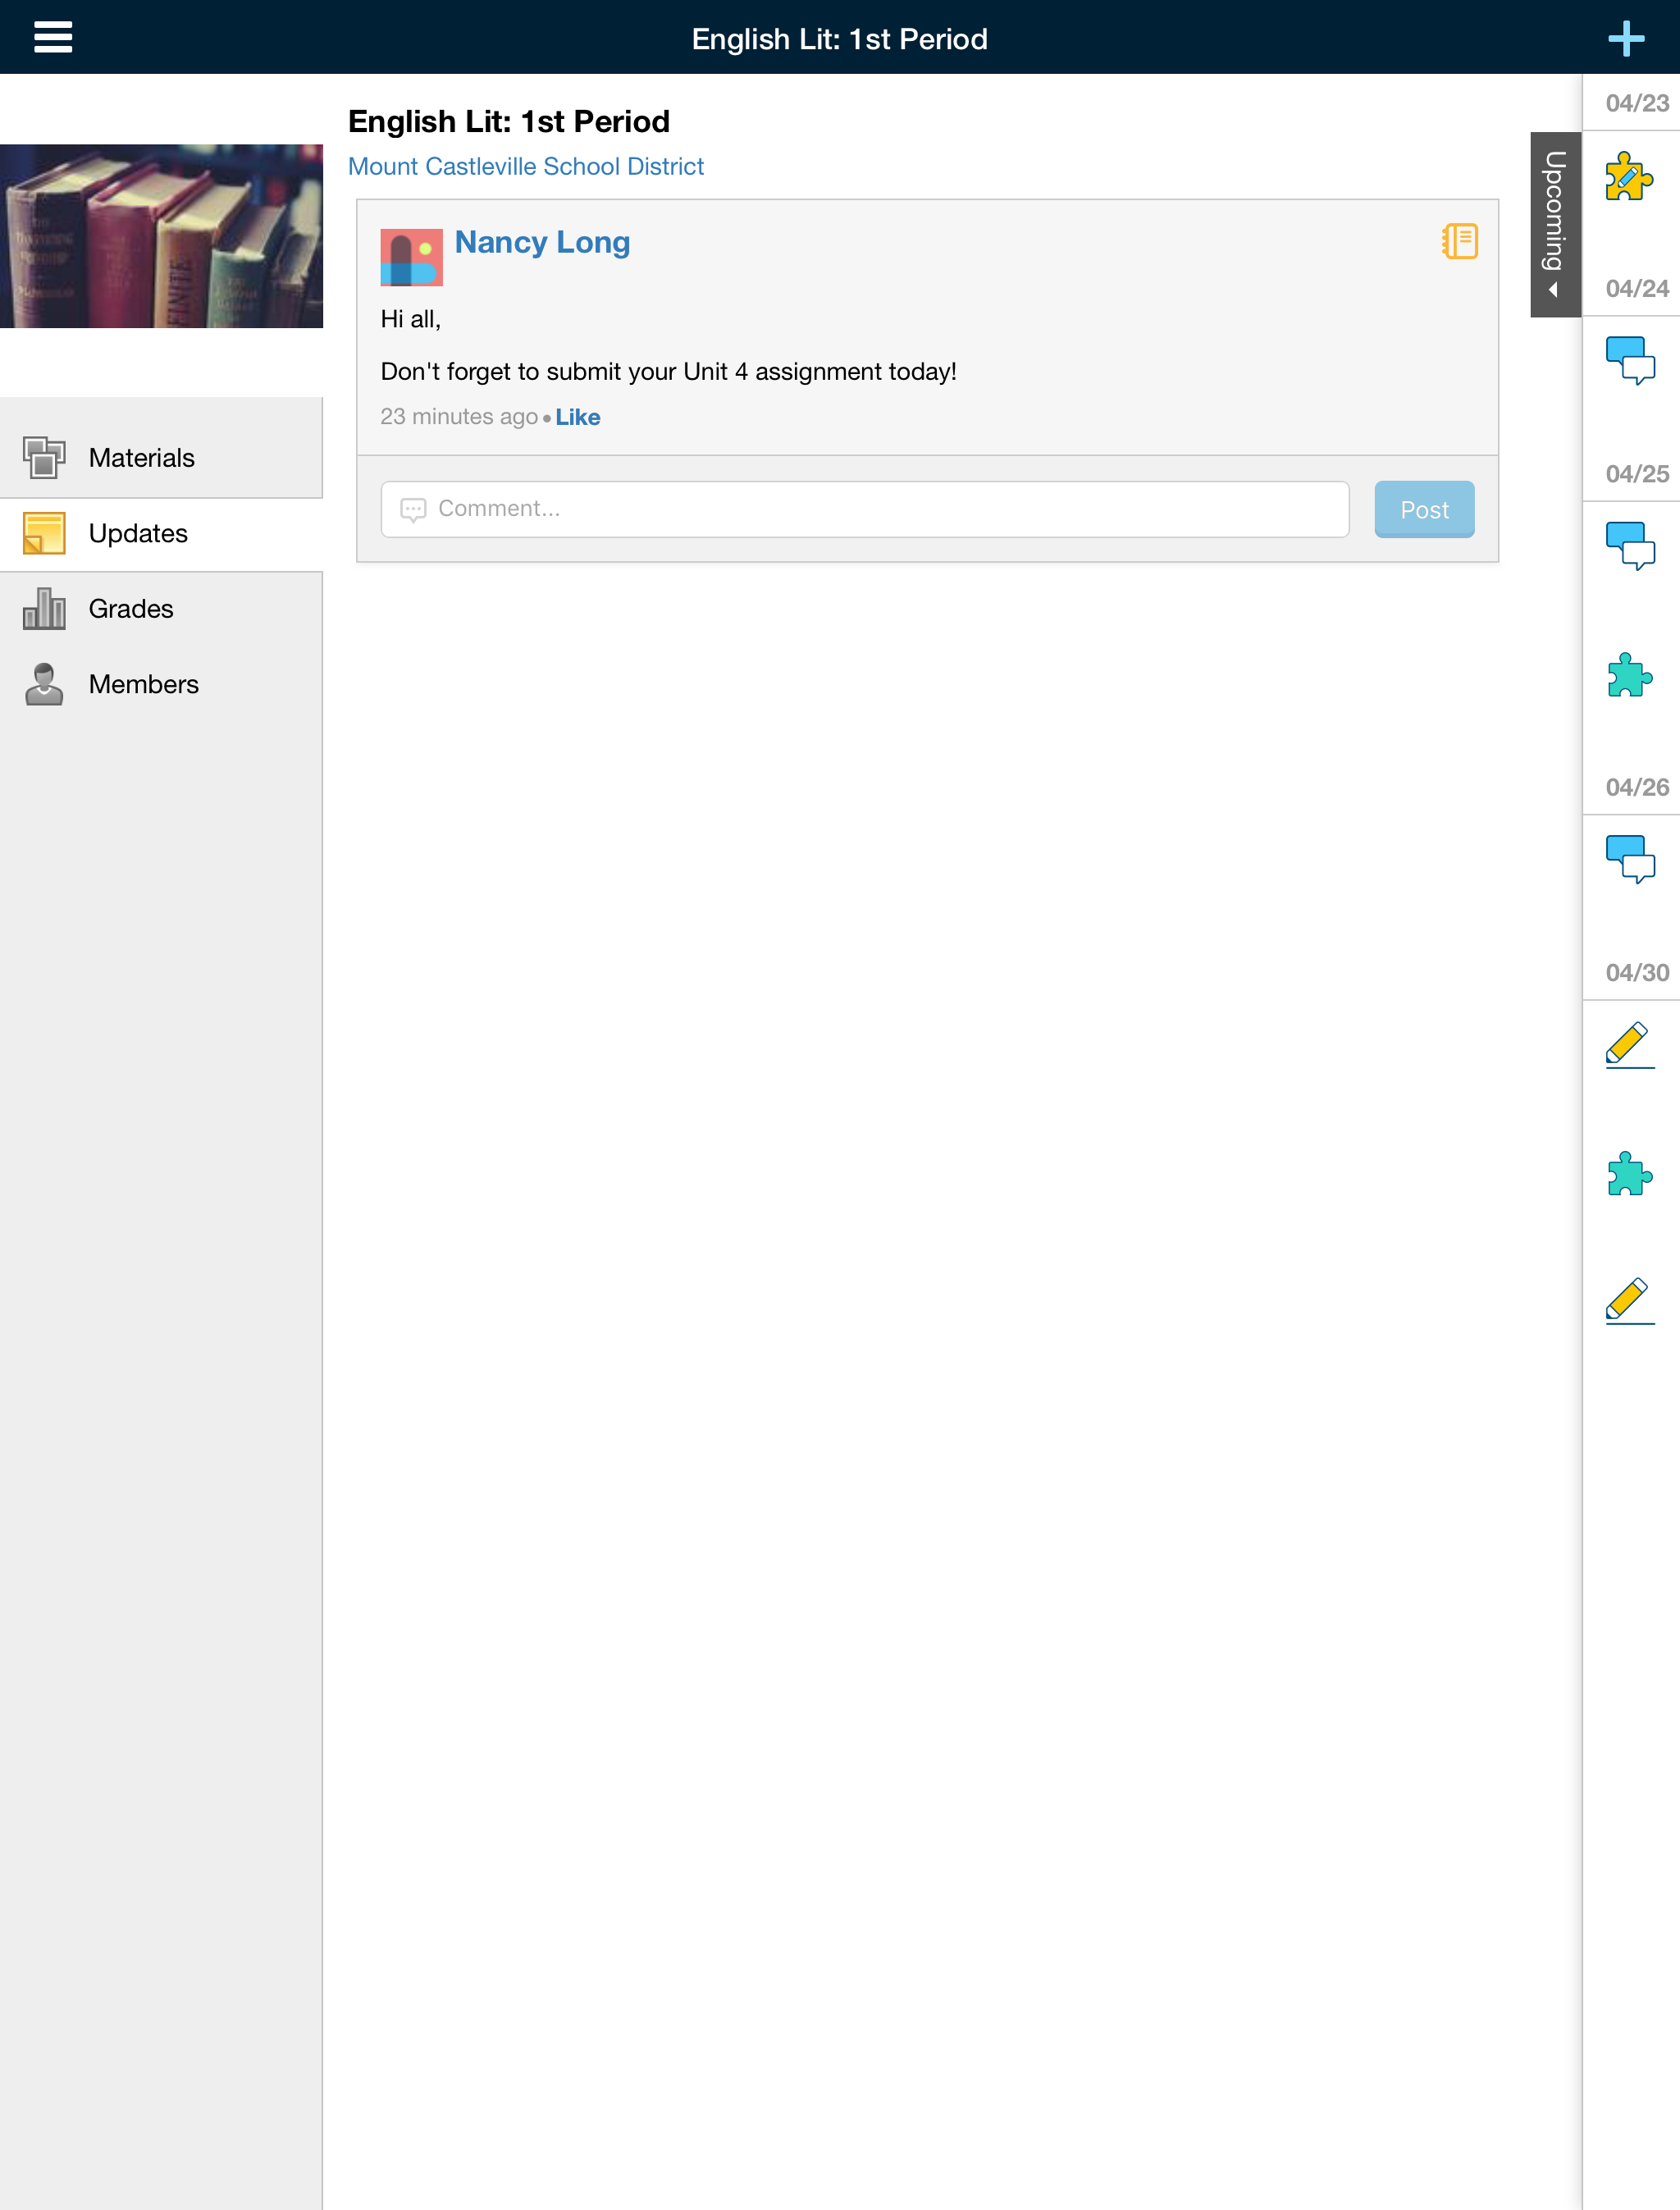
Task: Open the first discussion icon under 04/25
Action: (x=1629, y=546)
